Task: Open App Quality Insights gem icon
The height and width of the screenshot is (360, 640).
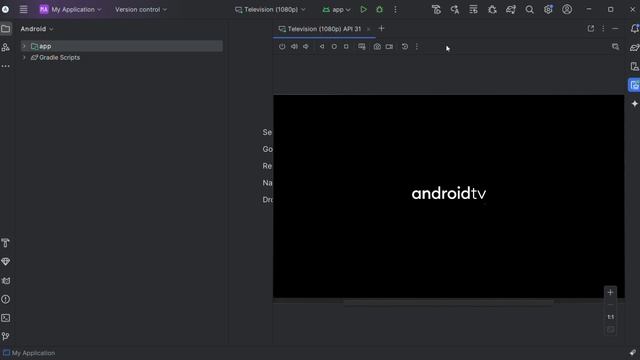Action: click(x=6, y=262)
